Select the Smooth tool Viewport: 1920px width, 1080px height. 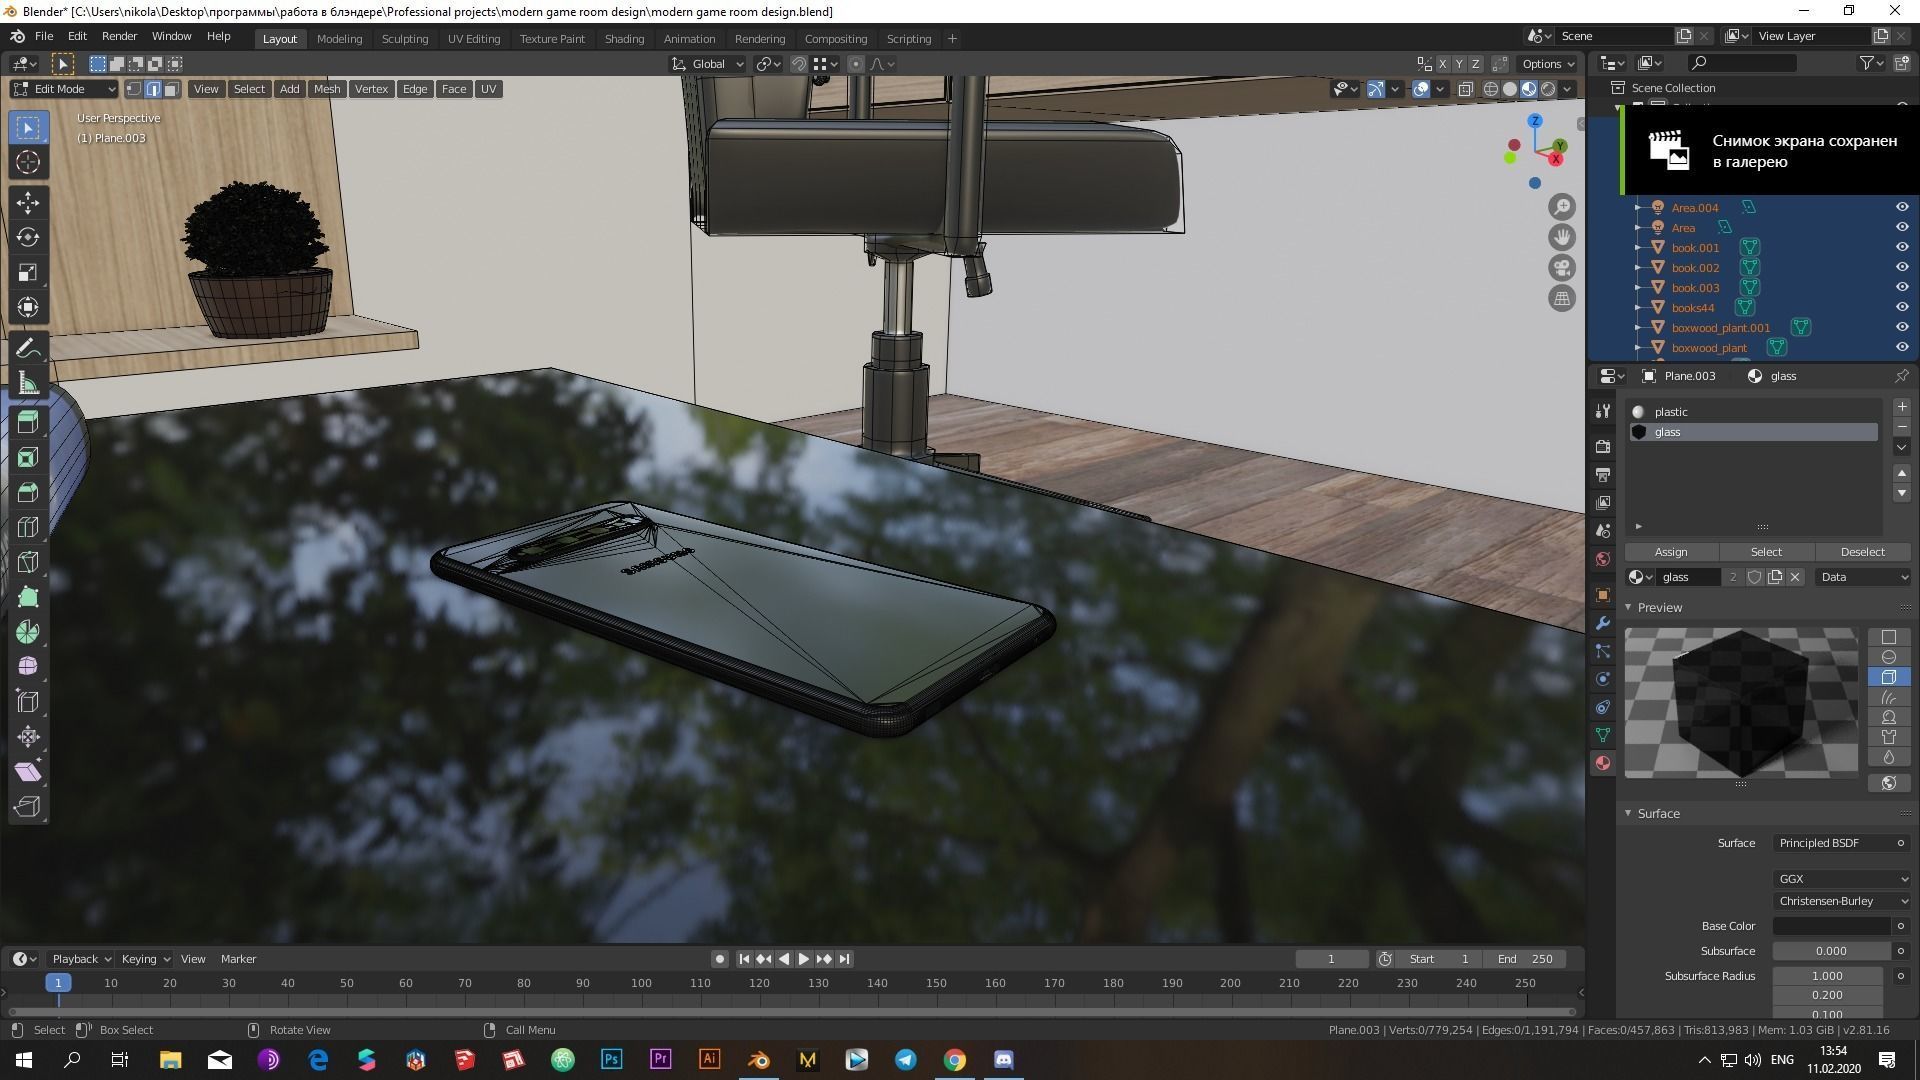tap(28, 667)
